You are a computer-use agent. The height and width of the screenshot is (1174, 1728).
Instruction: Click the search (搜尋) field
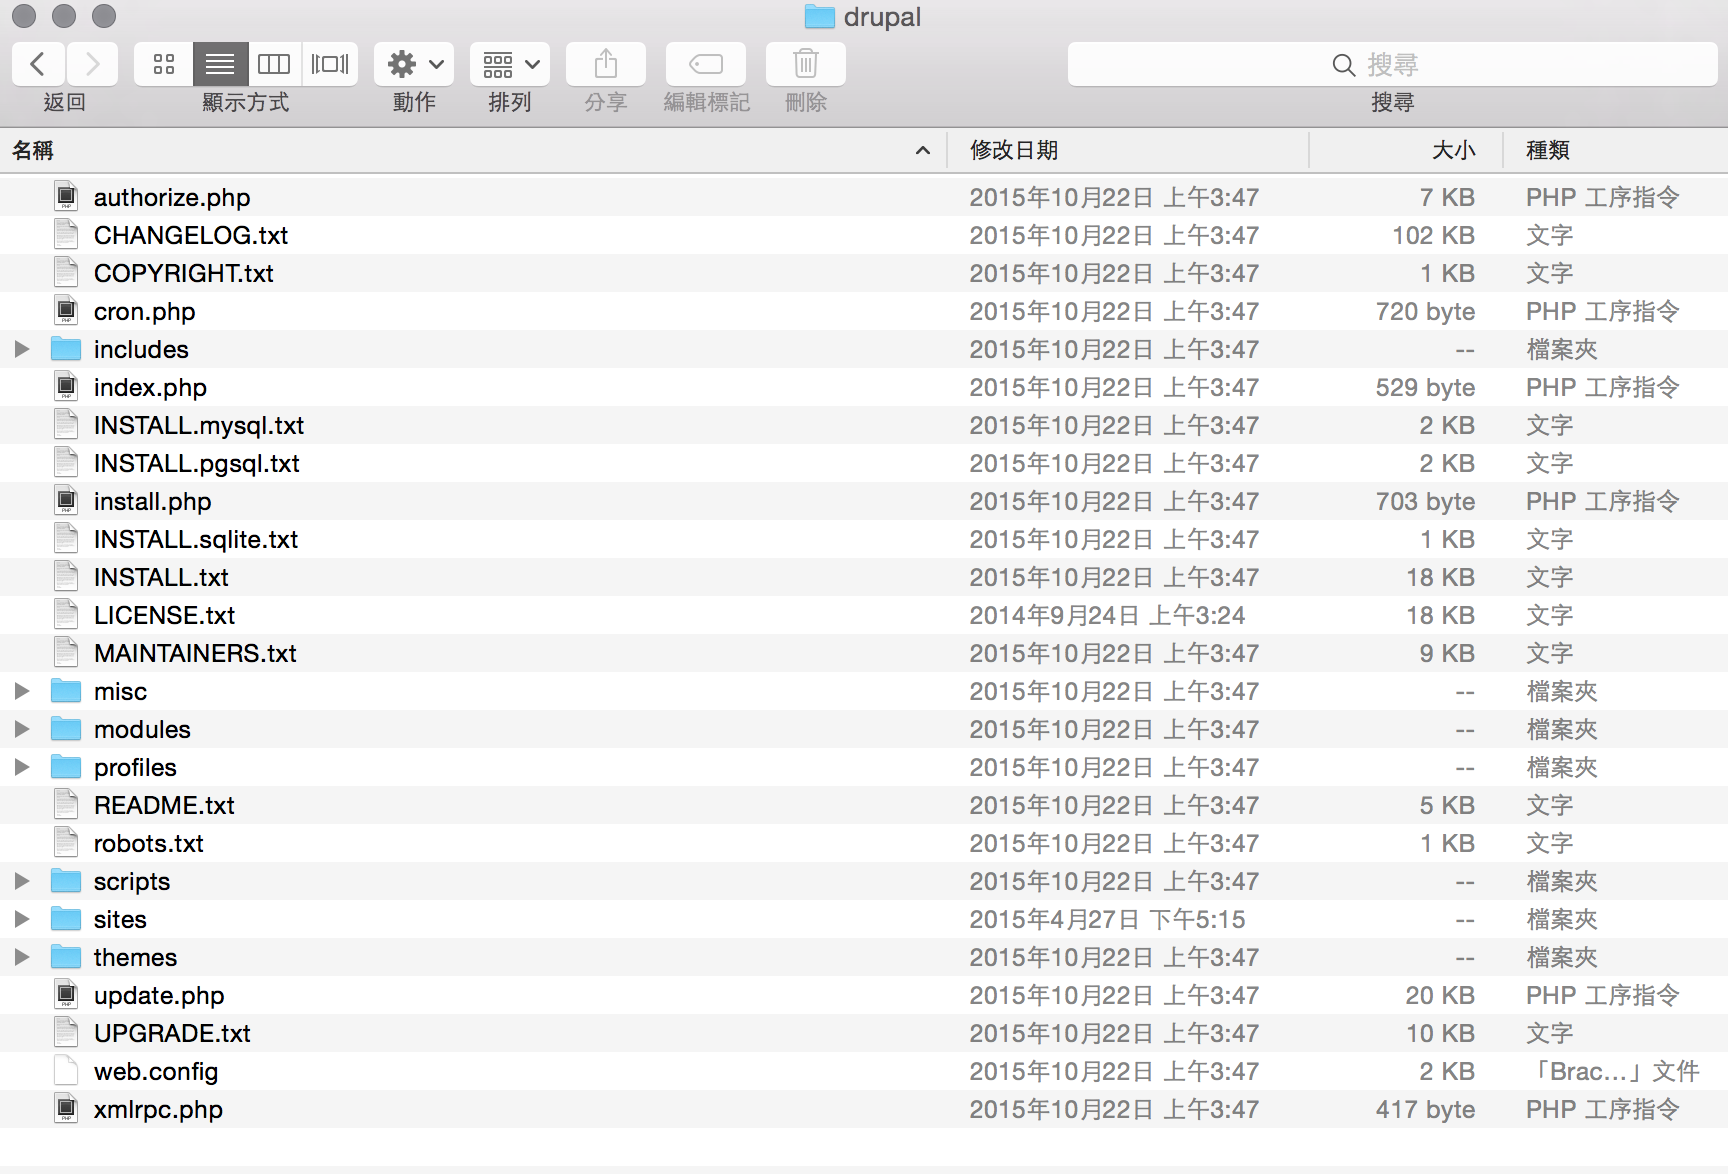1392,64
